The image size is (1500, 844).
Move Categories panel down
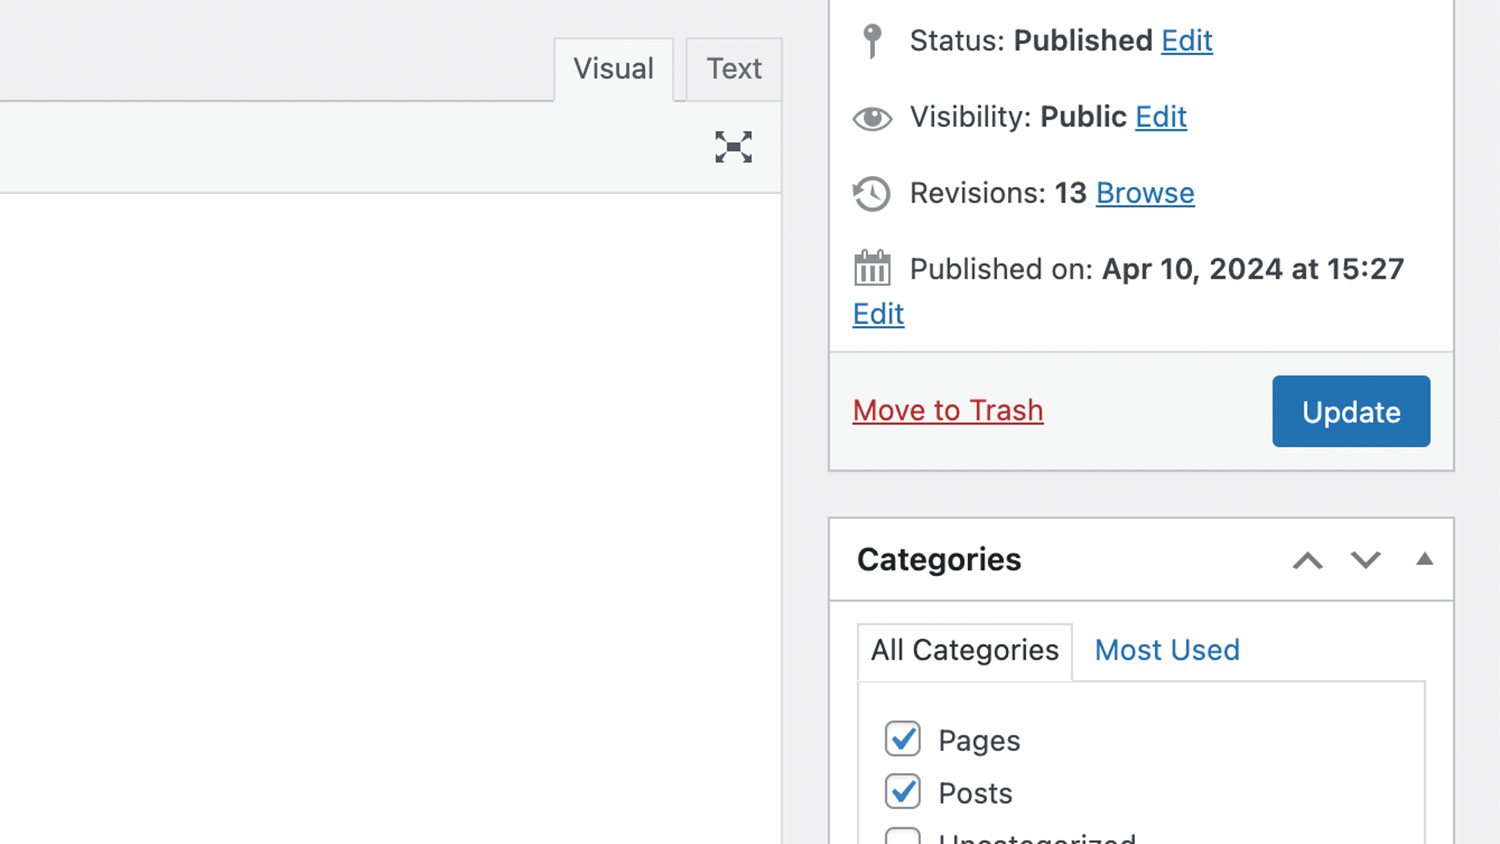point(1365,560)
